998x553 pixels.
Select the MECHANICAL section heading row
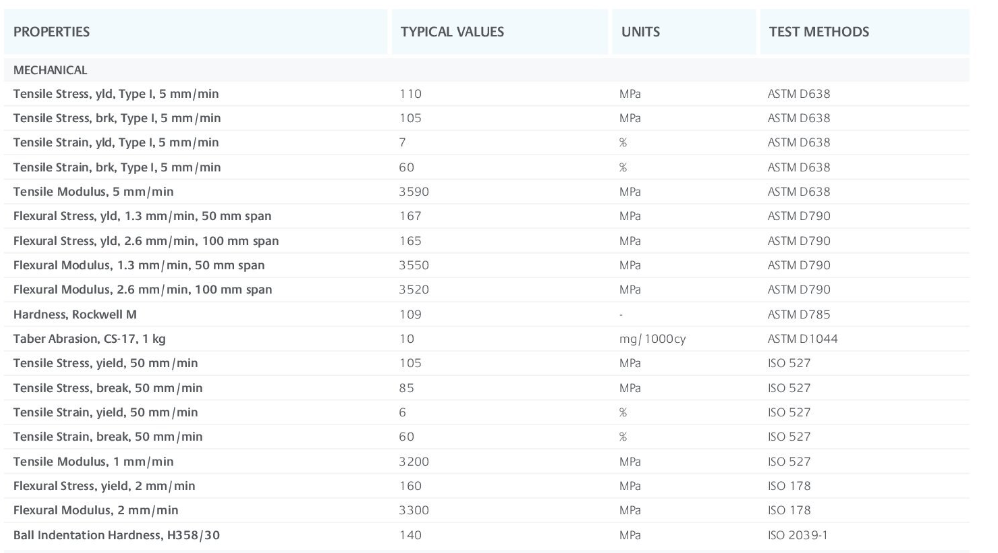pyautogui.click(x=486, y=70)
